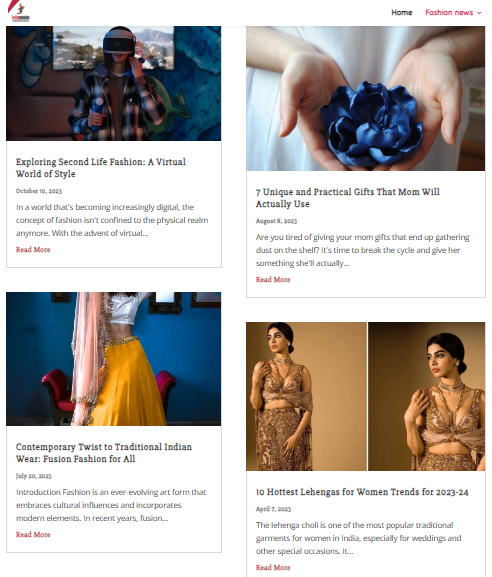The width and height of the screenshot is (492, 577).
Task: Open '10 Hottest Lehengas for Women' title
Action: click(362, 492)
